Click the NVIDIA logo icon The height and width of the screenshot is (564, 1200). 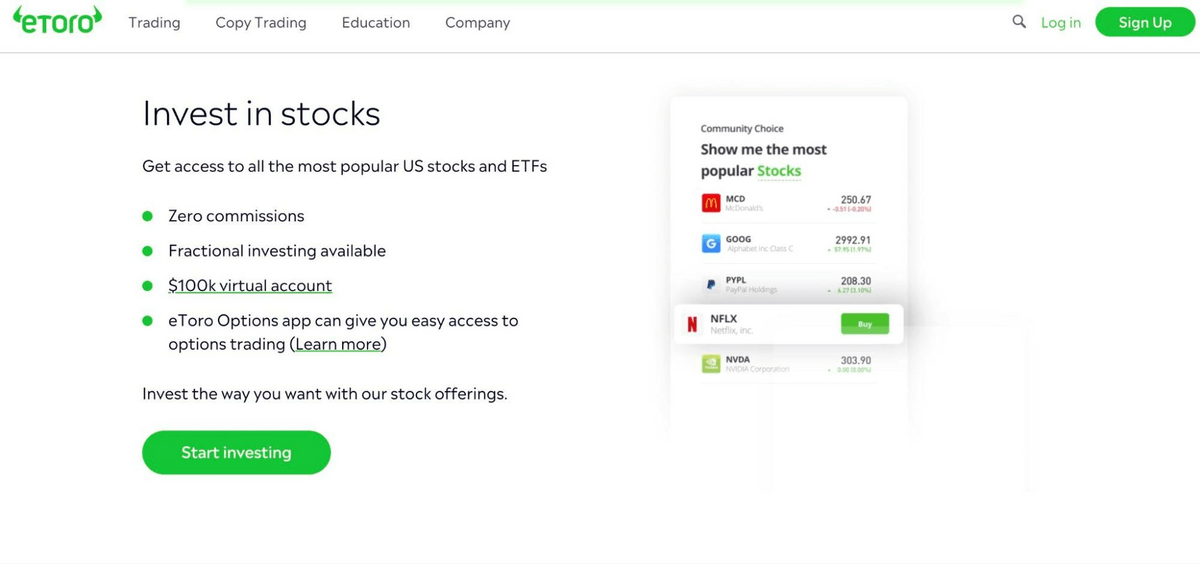coord(711,364)
